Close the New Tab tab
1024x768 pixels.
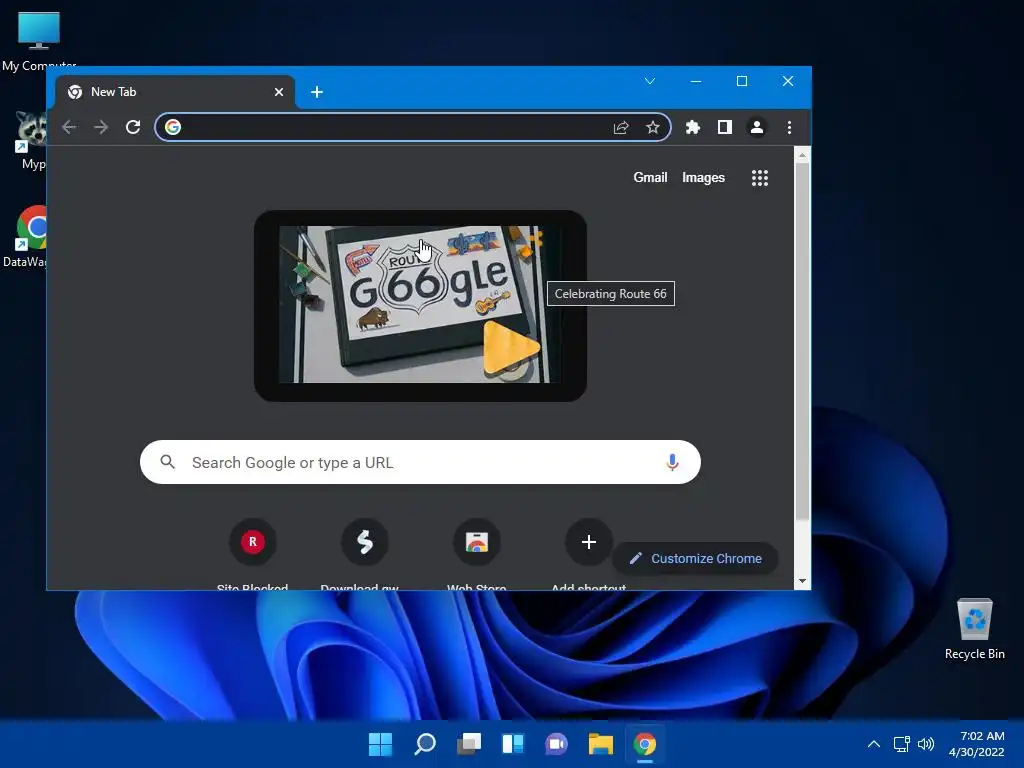point(279,92)
